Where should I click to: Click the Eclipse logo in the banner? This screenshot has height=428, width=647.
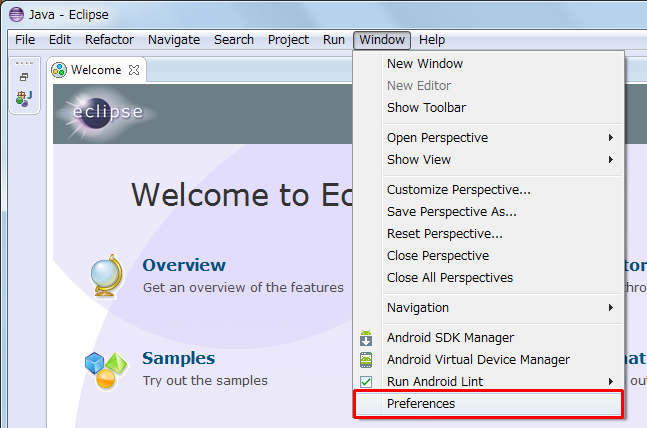(106, 111)
